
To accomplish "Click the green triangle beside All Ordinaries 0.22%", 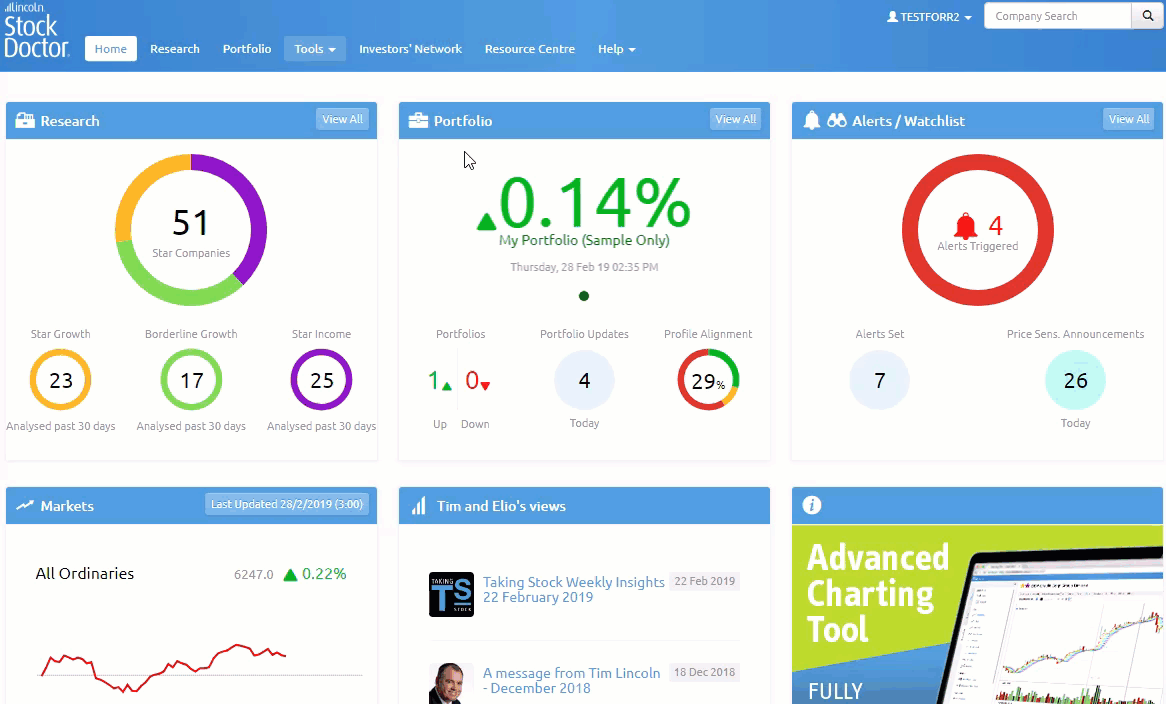I will [290, 575].
